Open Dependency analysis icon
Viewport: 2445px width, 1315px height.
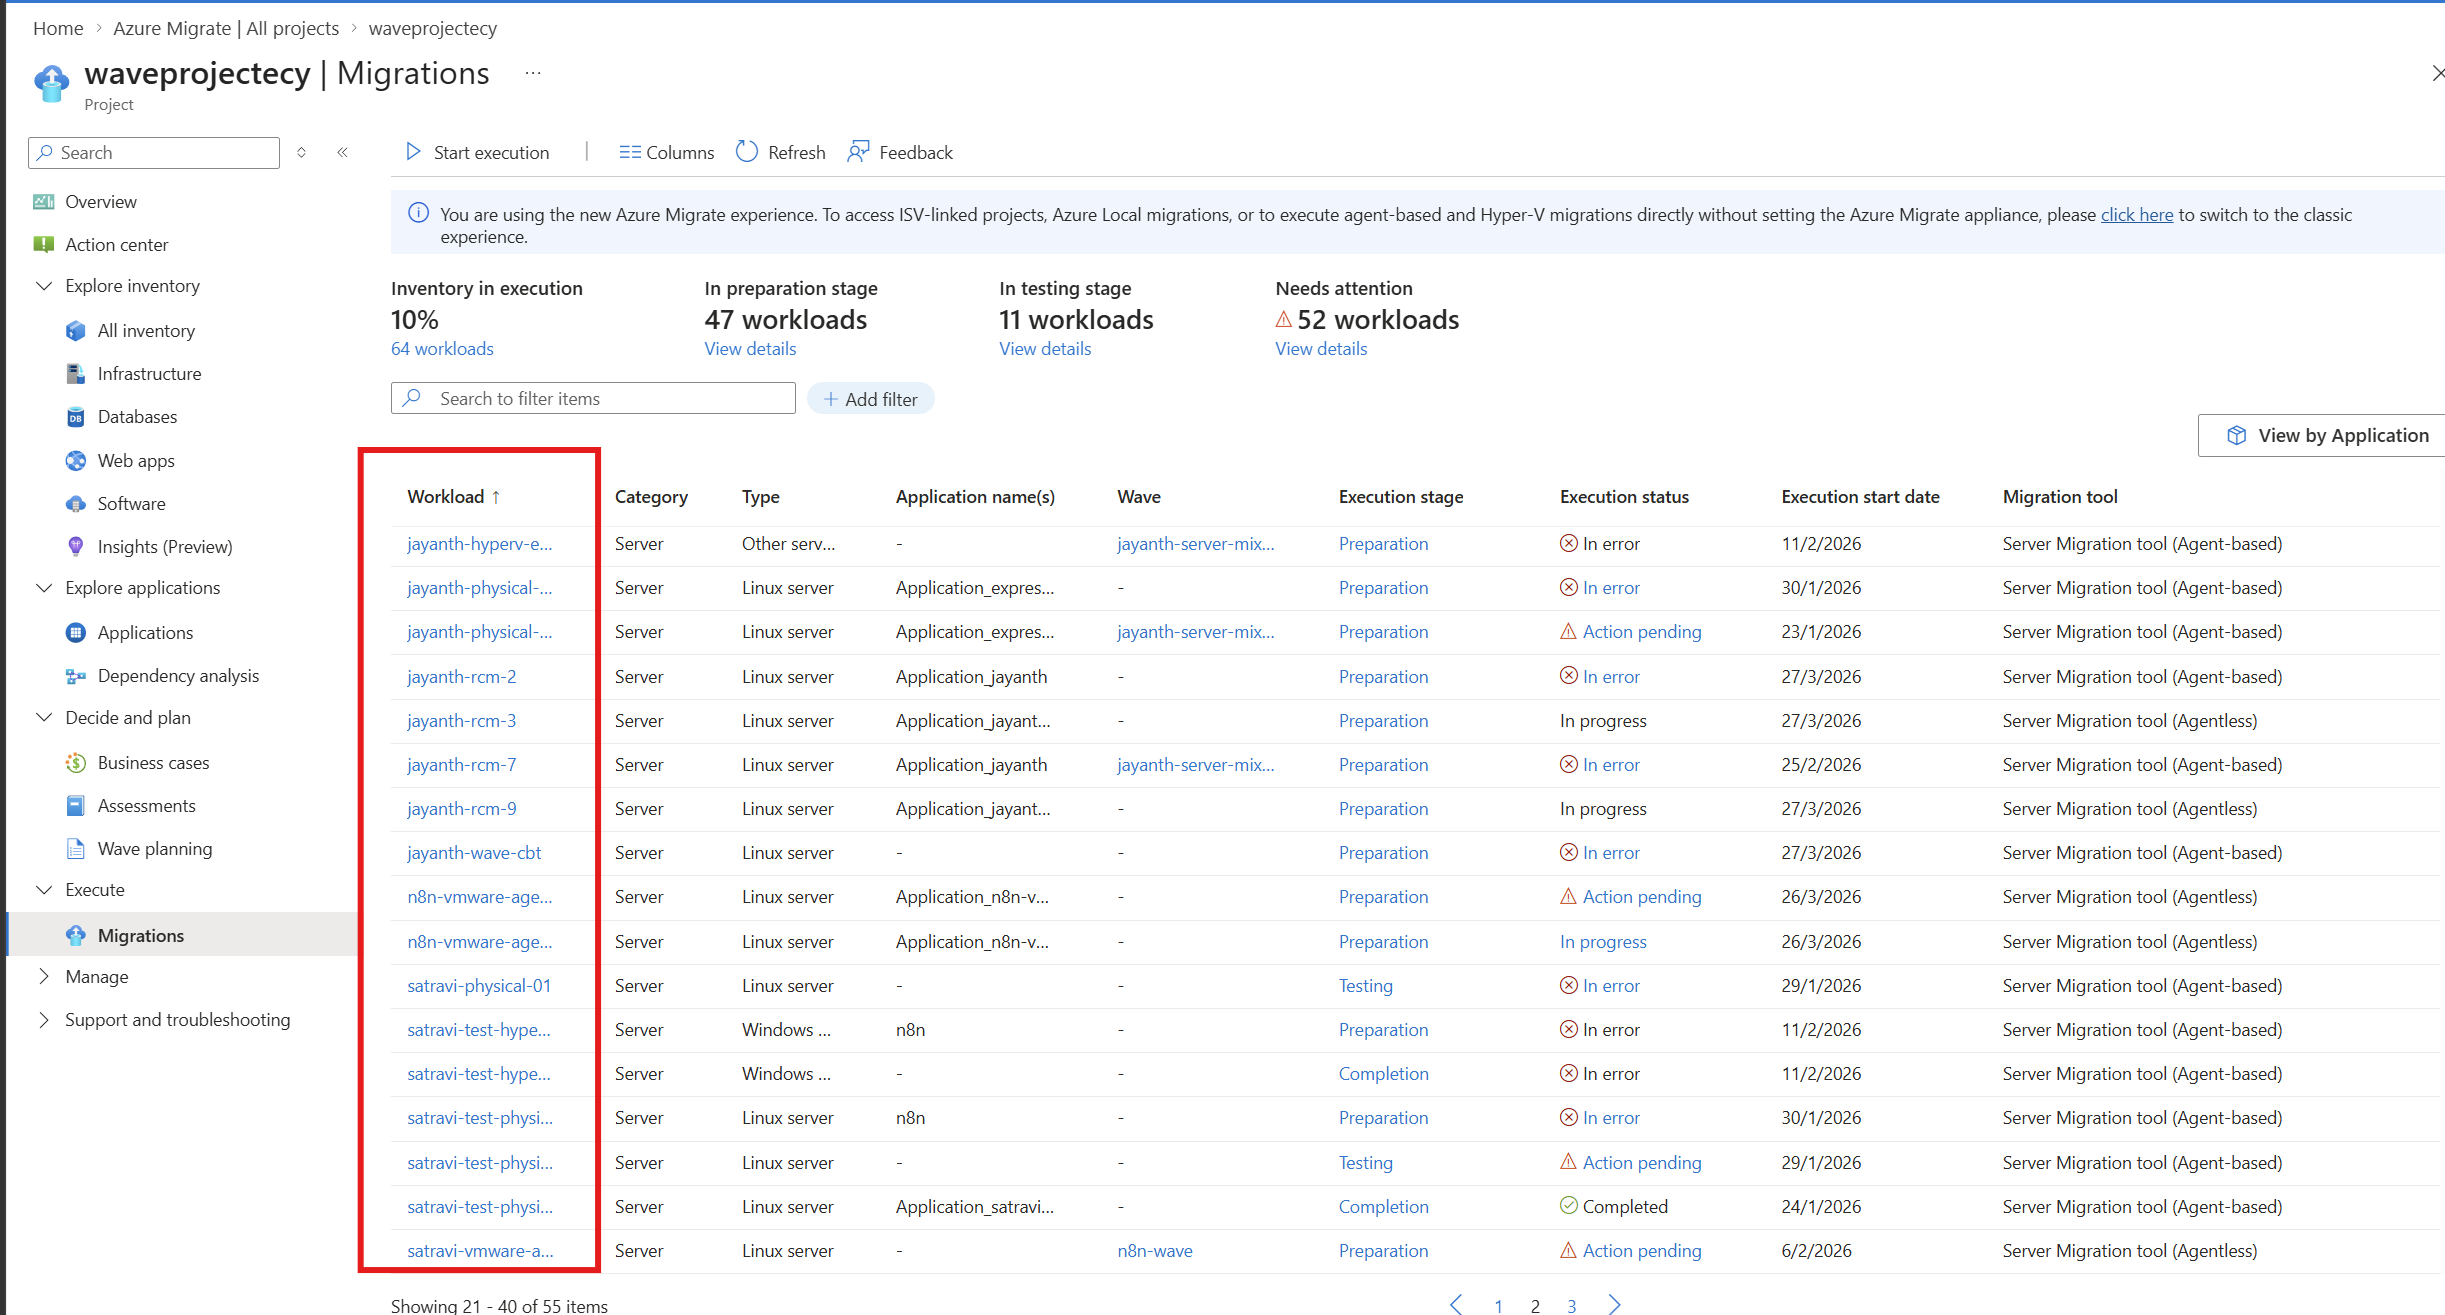(76, 676)
